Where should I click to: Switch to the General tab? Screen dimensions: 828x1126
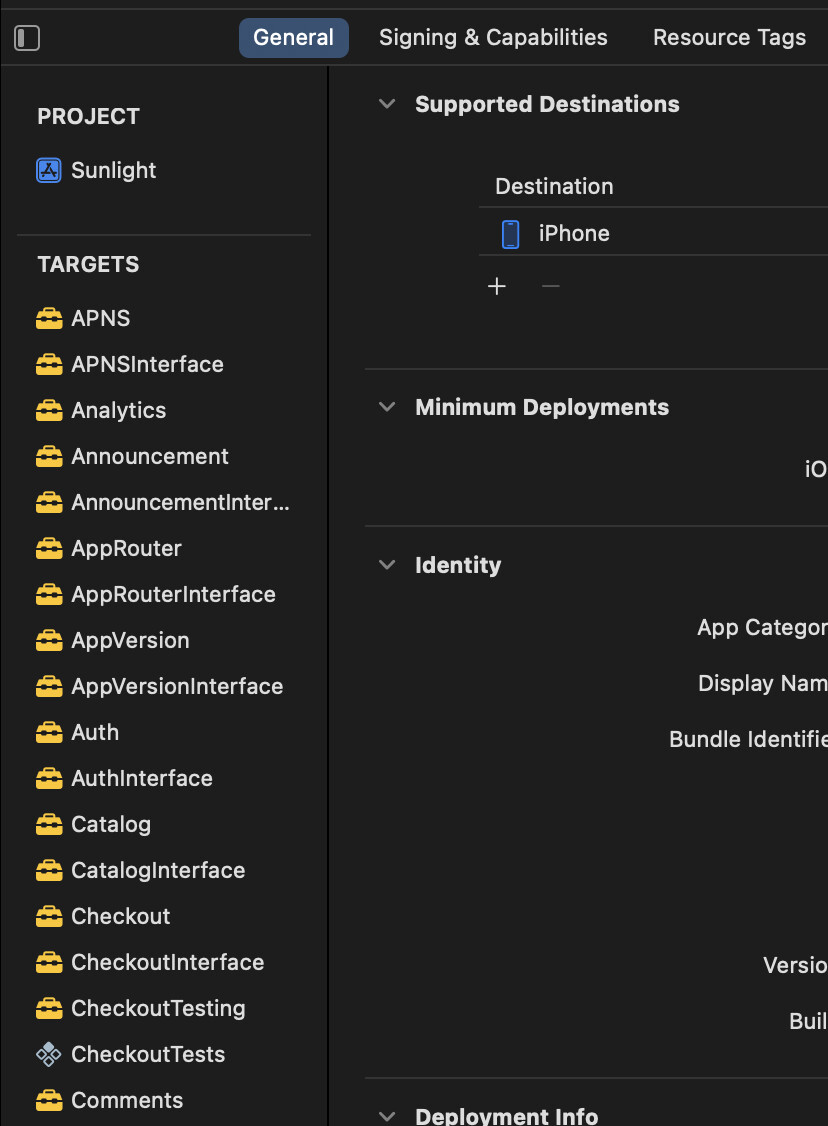[x=294, y=37]
